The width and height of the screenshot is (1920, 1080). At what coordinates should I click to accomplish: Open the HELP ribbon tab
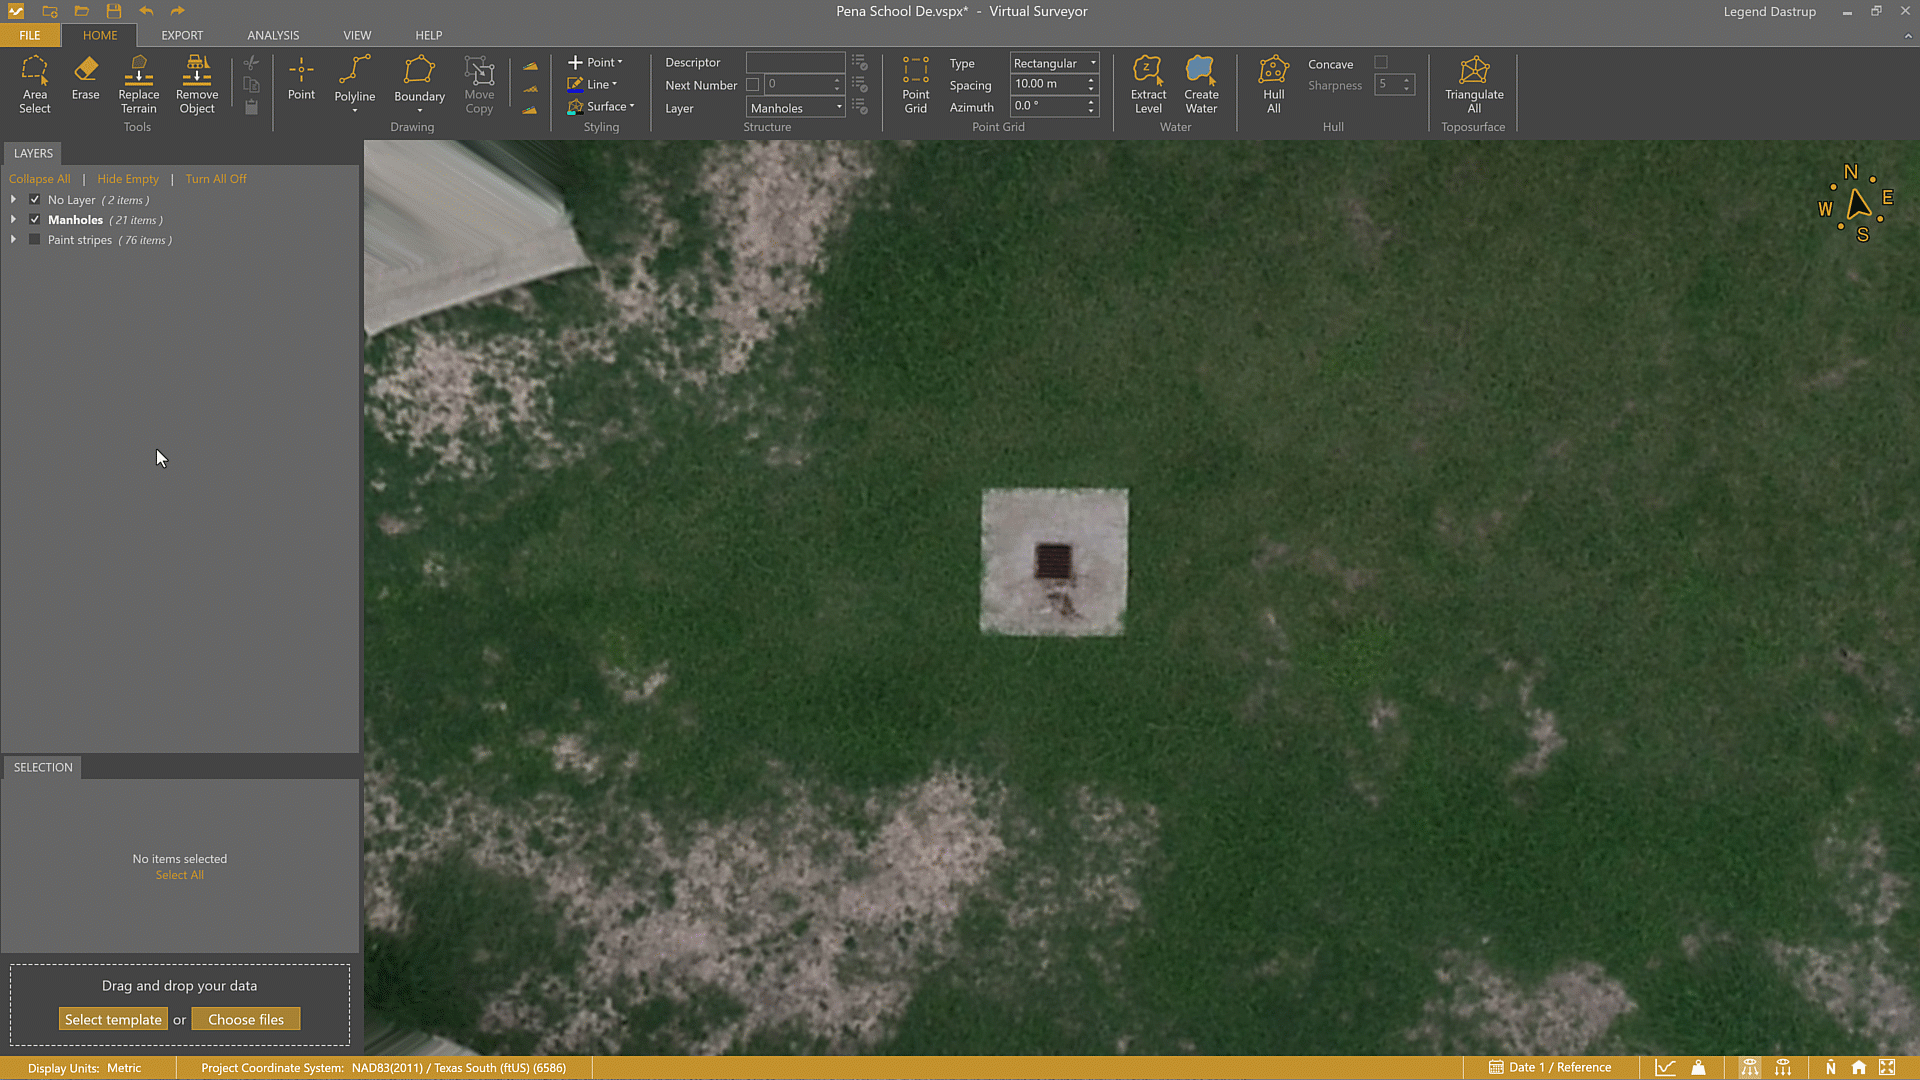(428, 35)
